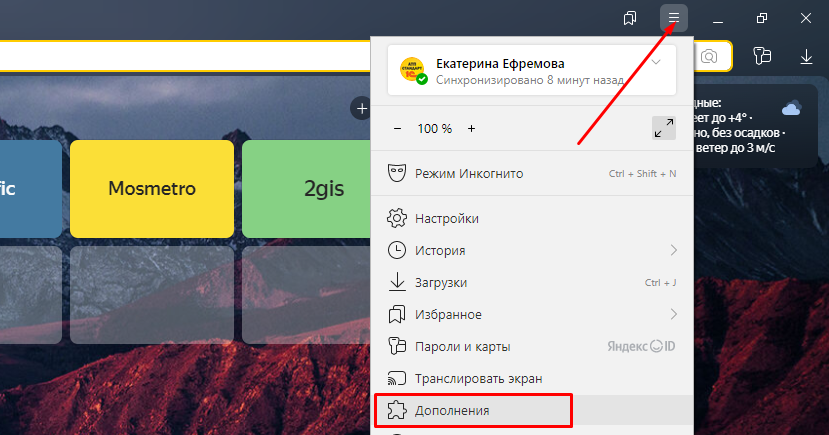Click the plus icon above the tiles
829x435 pixels.
click(x=360, y=107)
